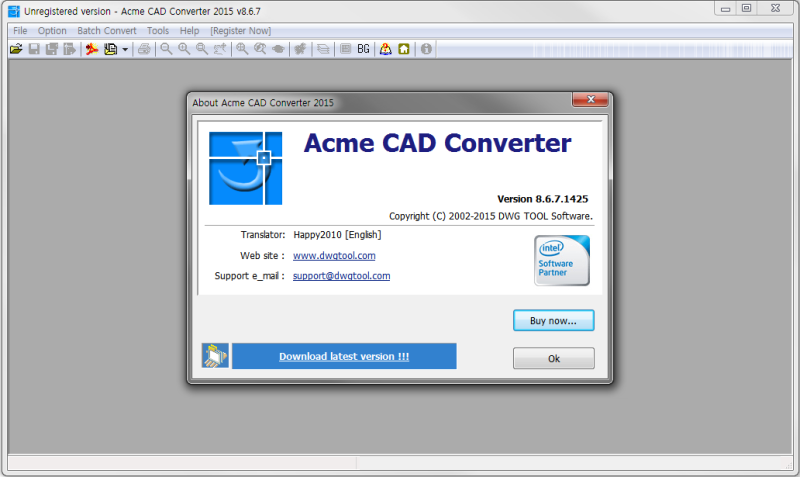The width and height of the screenshot is (800, 477).
Task: Click the round info About icon
Action: click(426, 49)
